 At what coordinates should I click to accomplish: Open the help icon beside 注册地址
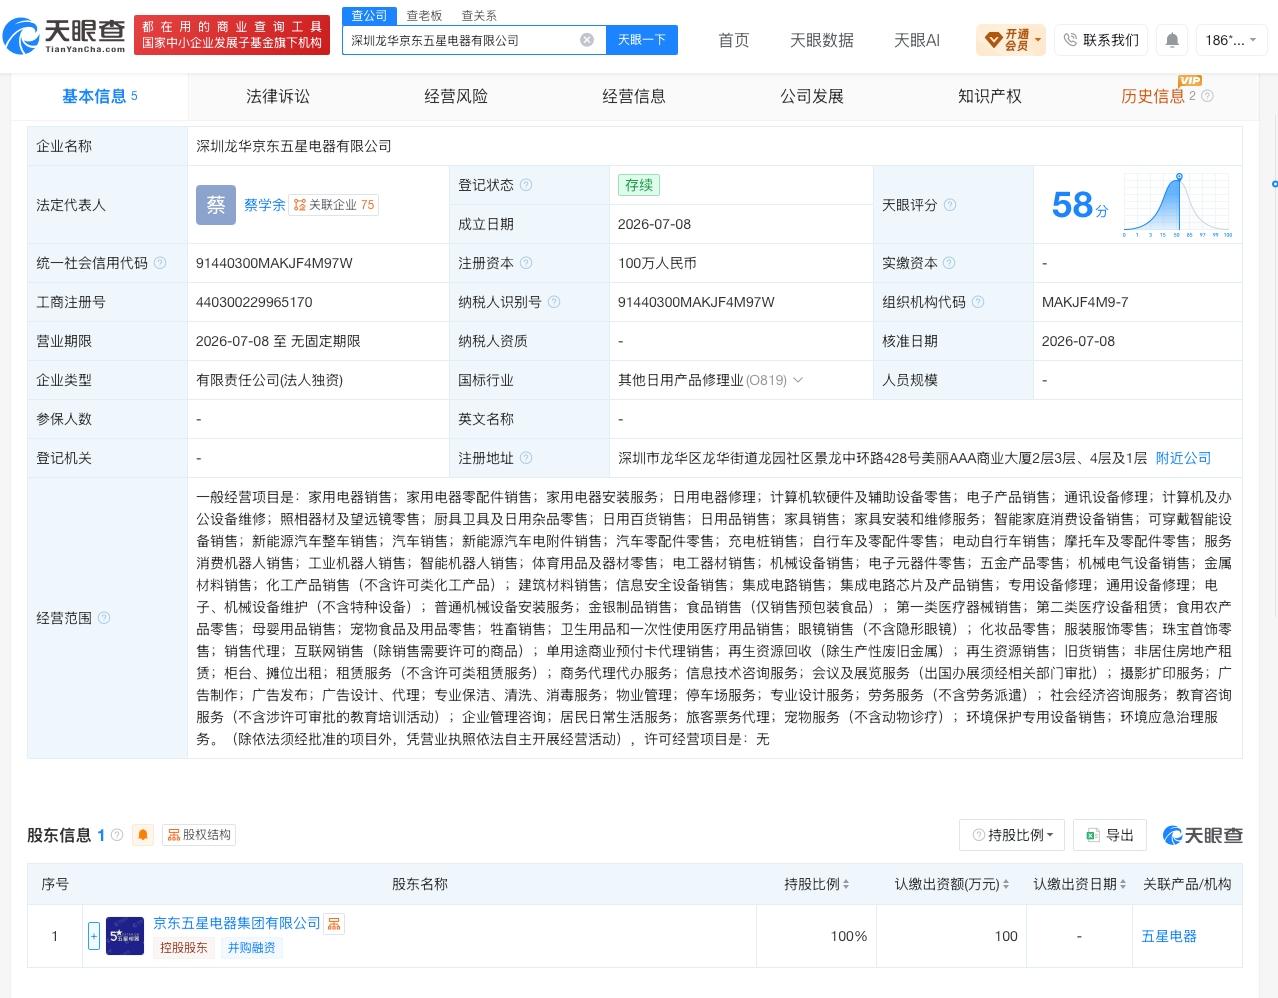tap(526, 458)
